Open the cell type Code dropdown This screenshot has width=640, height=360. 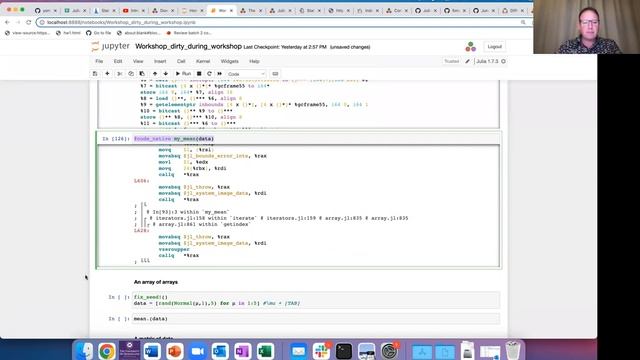point(246,74)
